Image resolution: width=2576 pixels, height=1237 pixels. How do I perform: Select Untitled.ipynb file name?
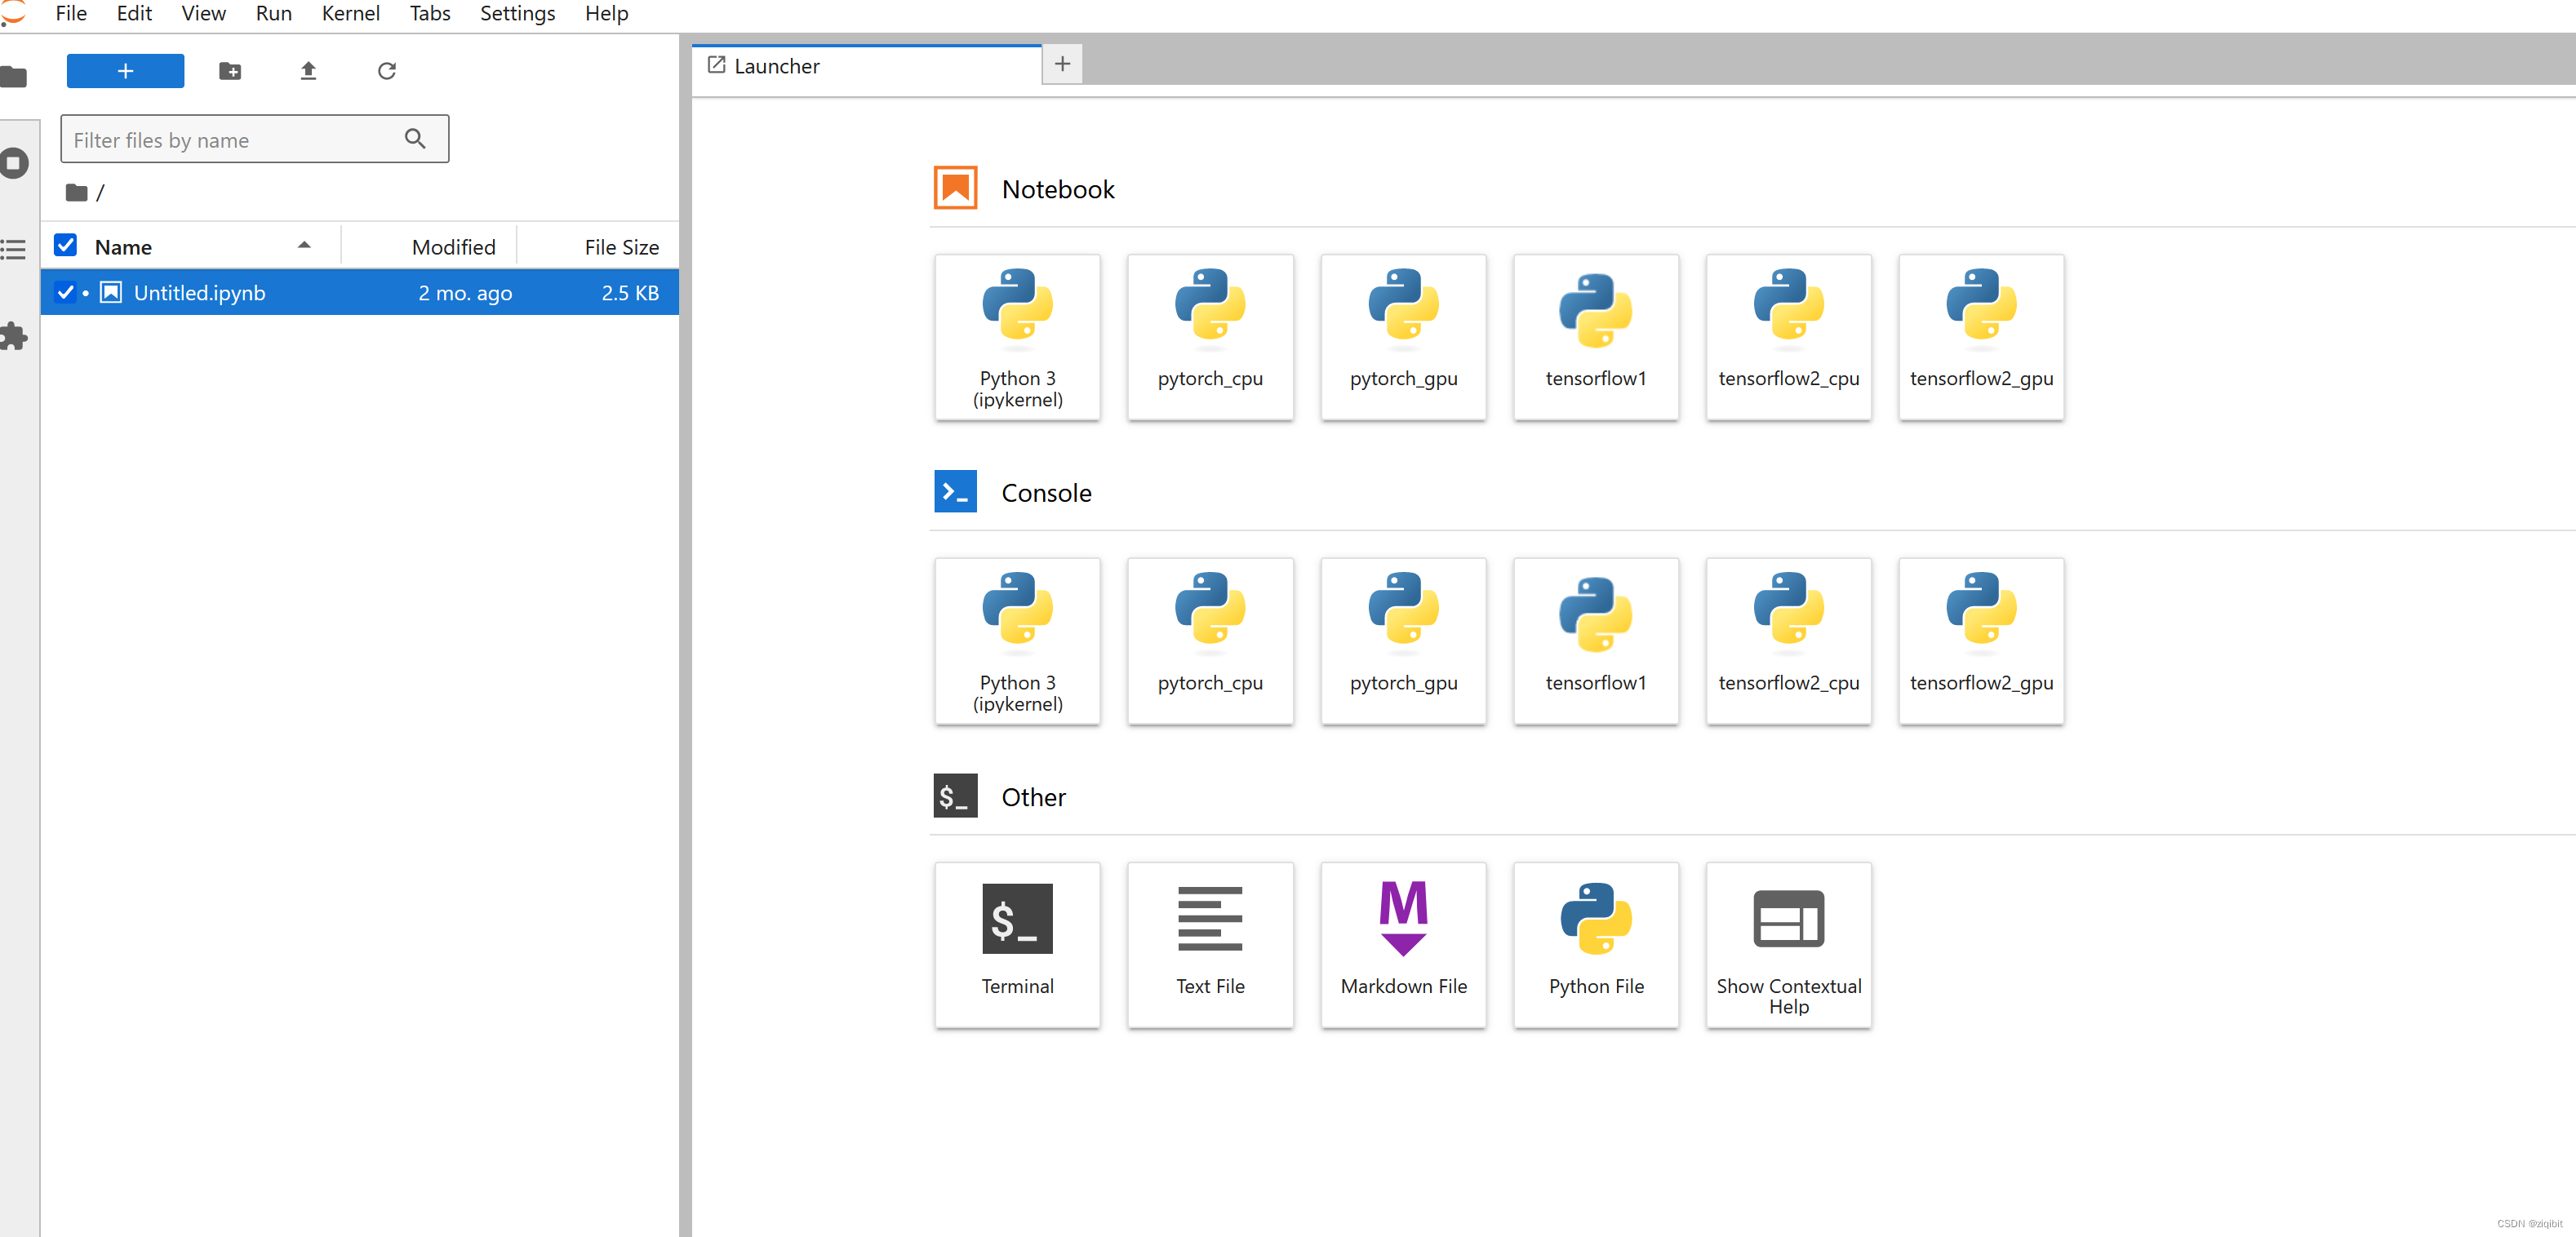pos(200,293)
